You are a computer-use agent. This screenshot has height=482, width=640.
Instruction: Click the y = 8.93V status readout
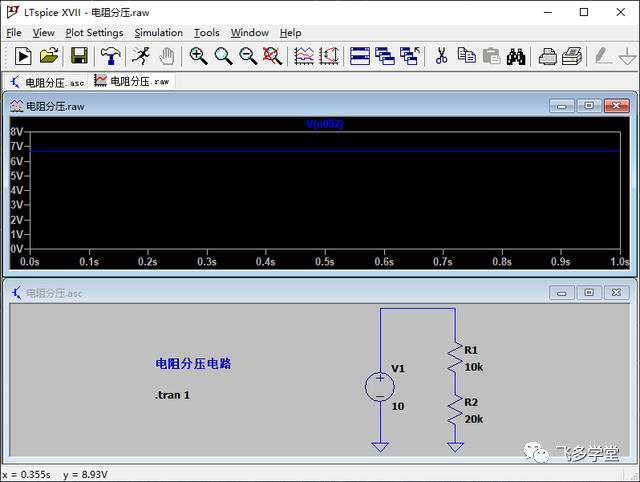coord(85,475)
